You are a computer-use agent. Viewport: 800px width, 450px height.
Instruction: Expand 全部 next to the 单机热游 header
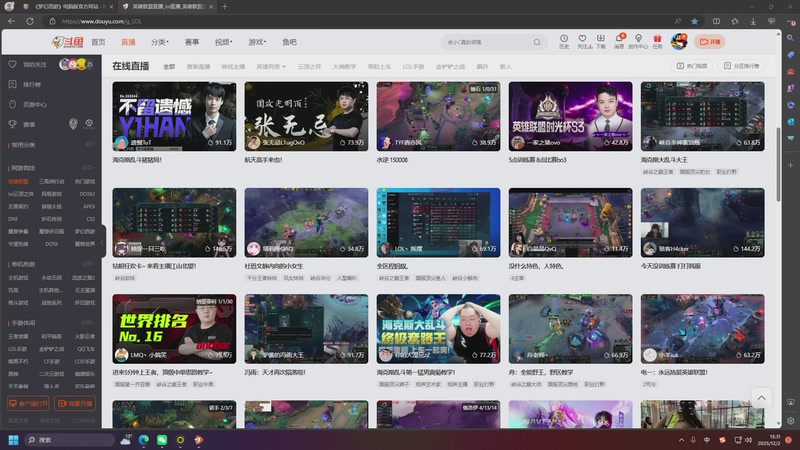(x=89, y=264)
